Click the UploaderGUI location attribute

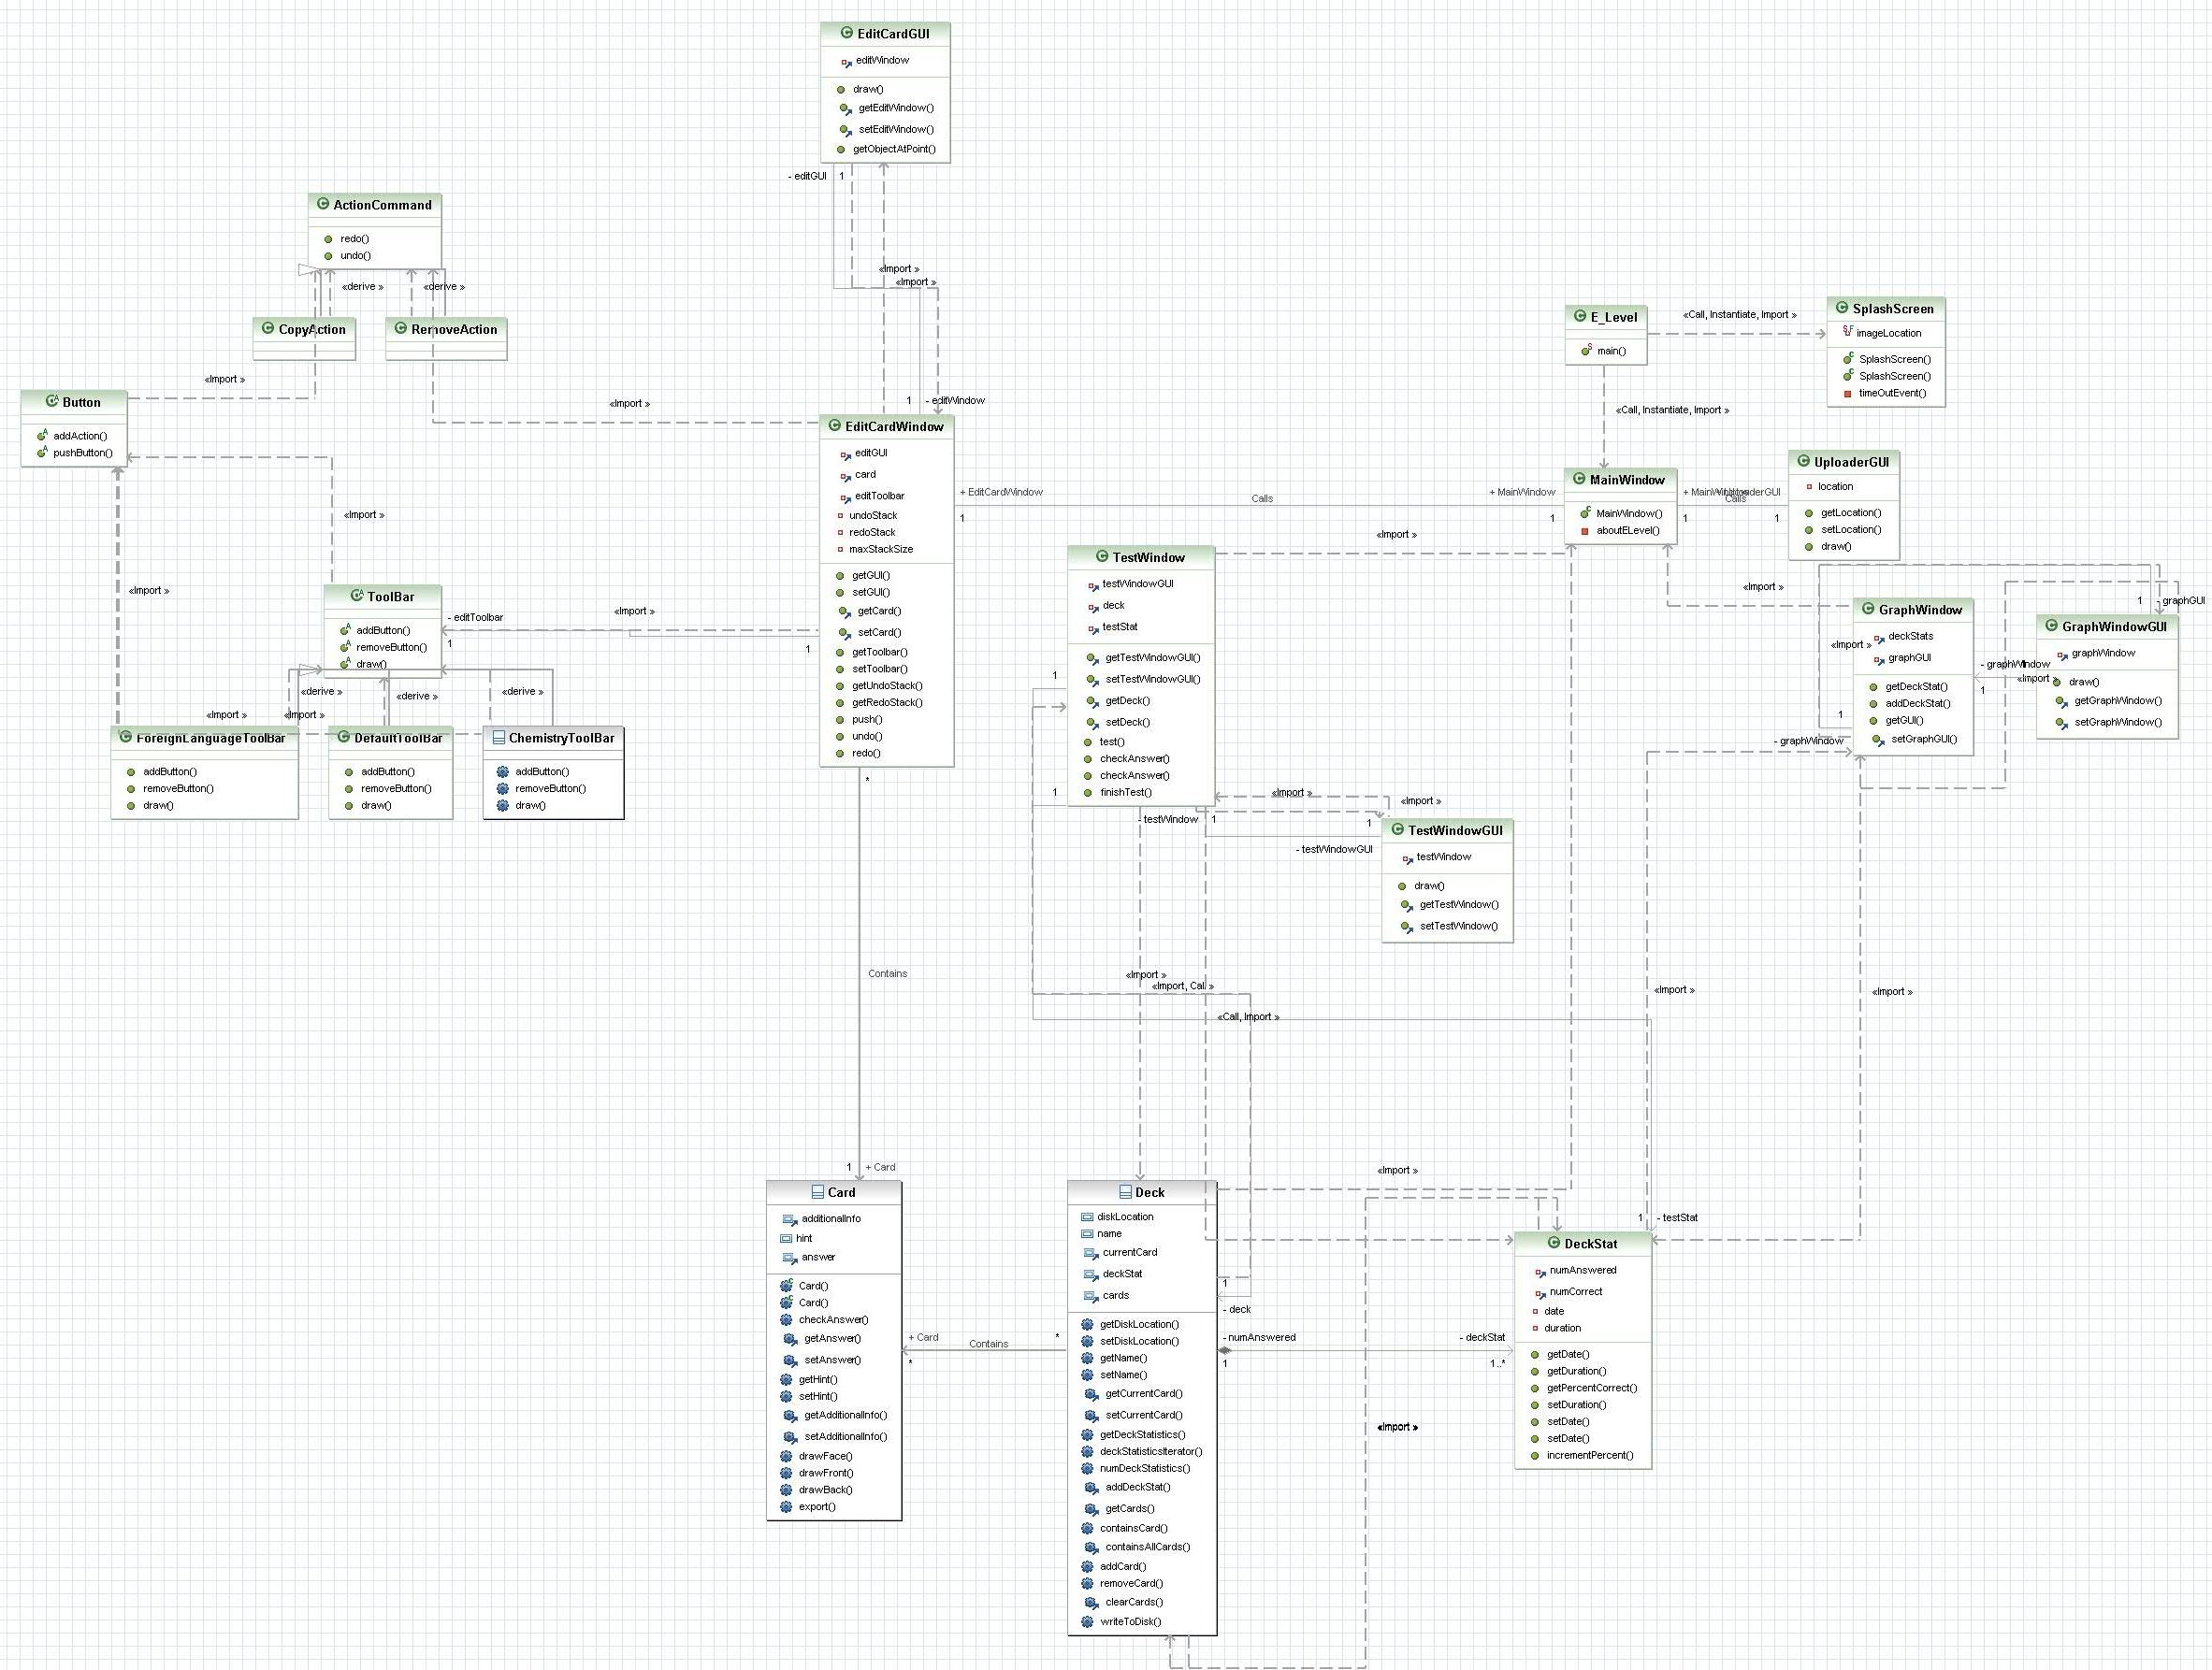[x=1835, y=486]
